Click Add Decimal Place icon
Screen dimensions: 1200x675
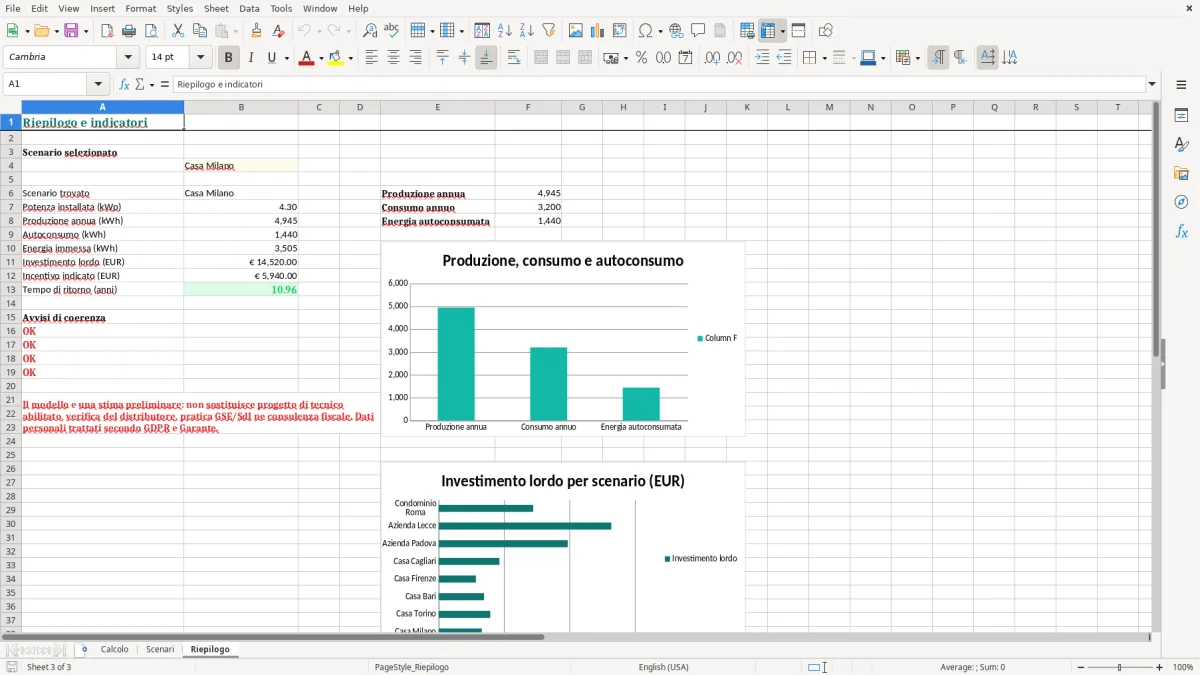coord(712,58)
